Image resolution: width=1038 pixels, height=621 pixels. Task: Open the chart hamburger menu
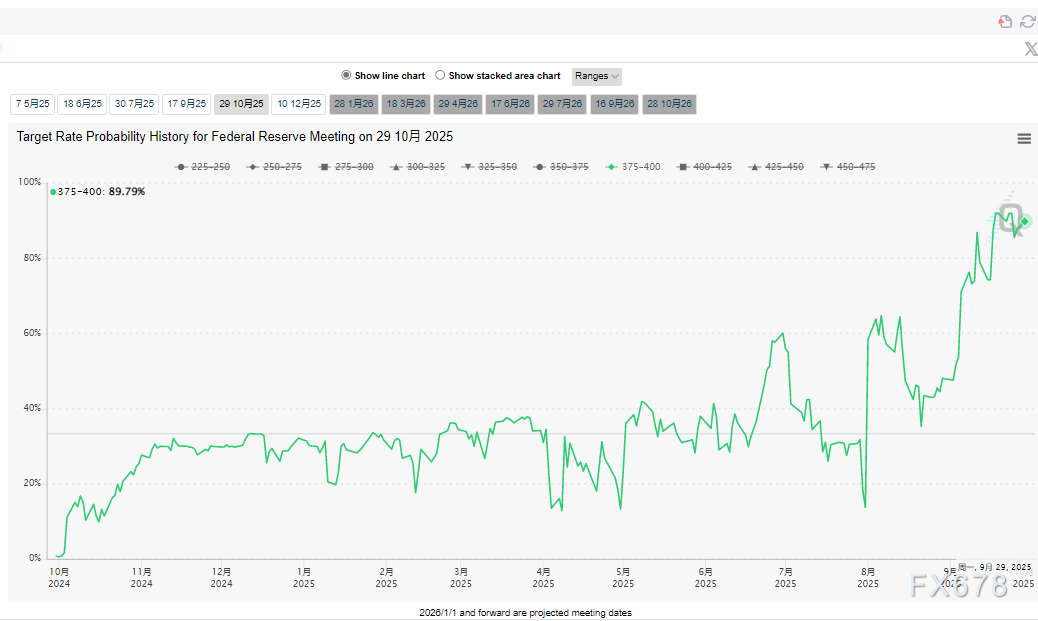click(x=1024, y=139)
